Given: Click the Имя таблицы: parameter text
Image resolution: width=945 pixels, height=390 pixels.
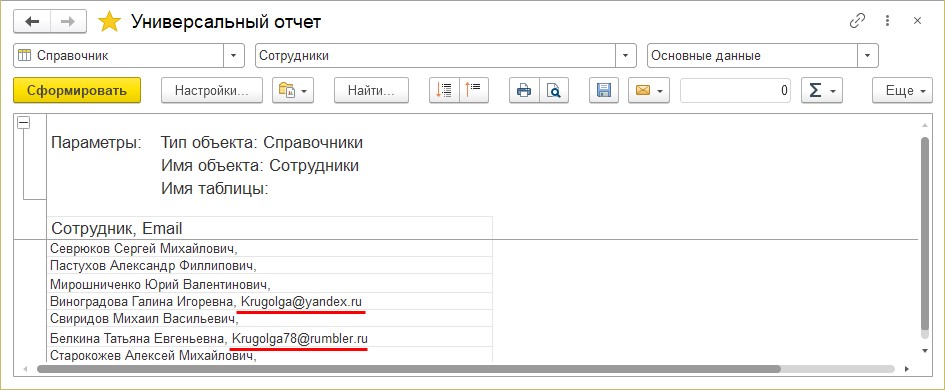Looking at the screenshot, I should [215, 188].
